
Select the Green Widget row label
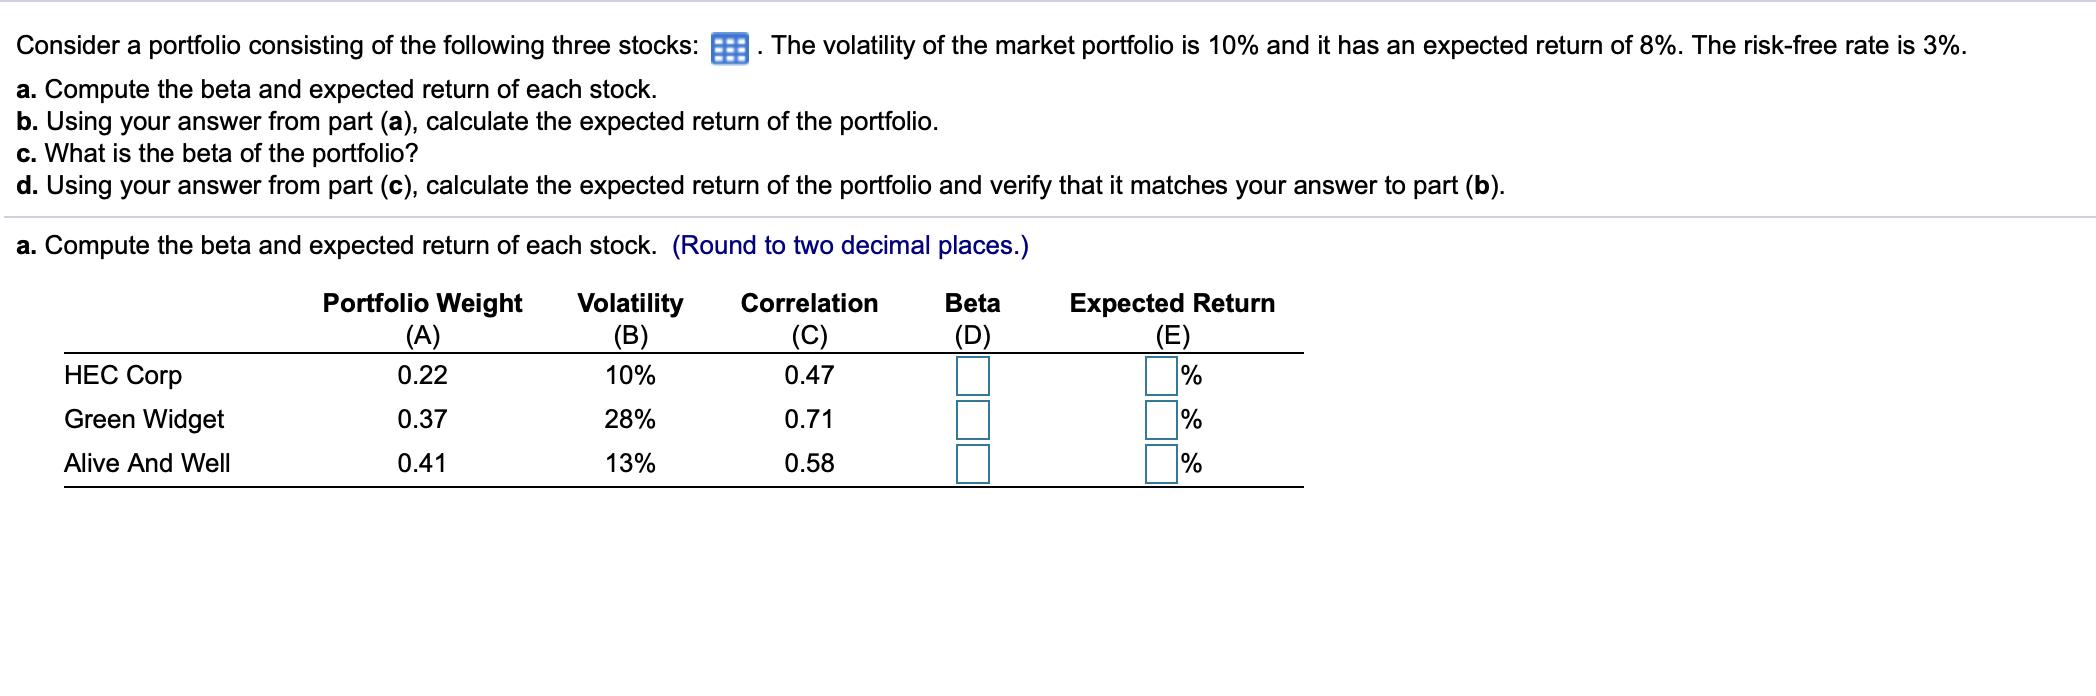pyautogui.click(x=144, y=420)
